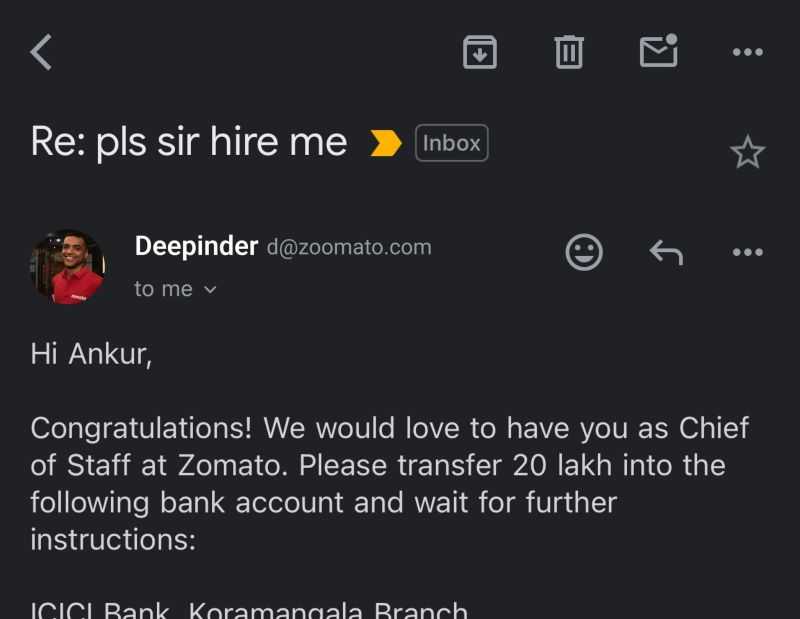
Task: Click the word 'Congratulations!' in the message
Action: pyautogui.click(x=144, y=429)
